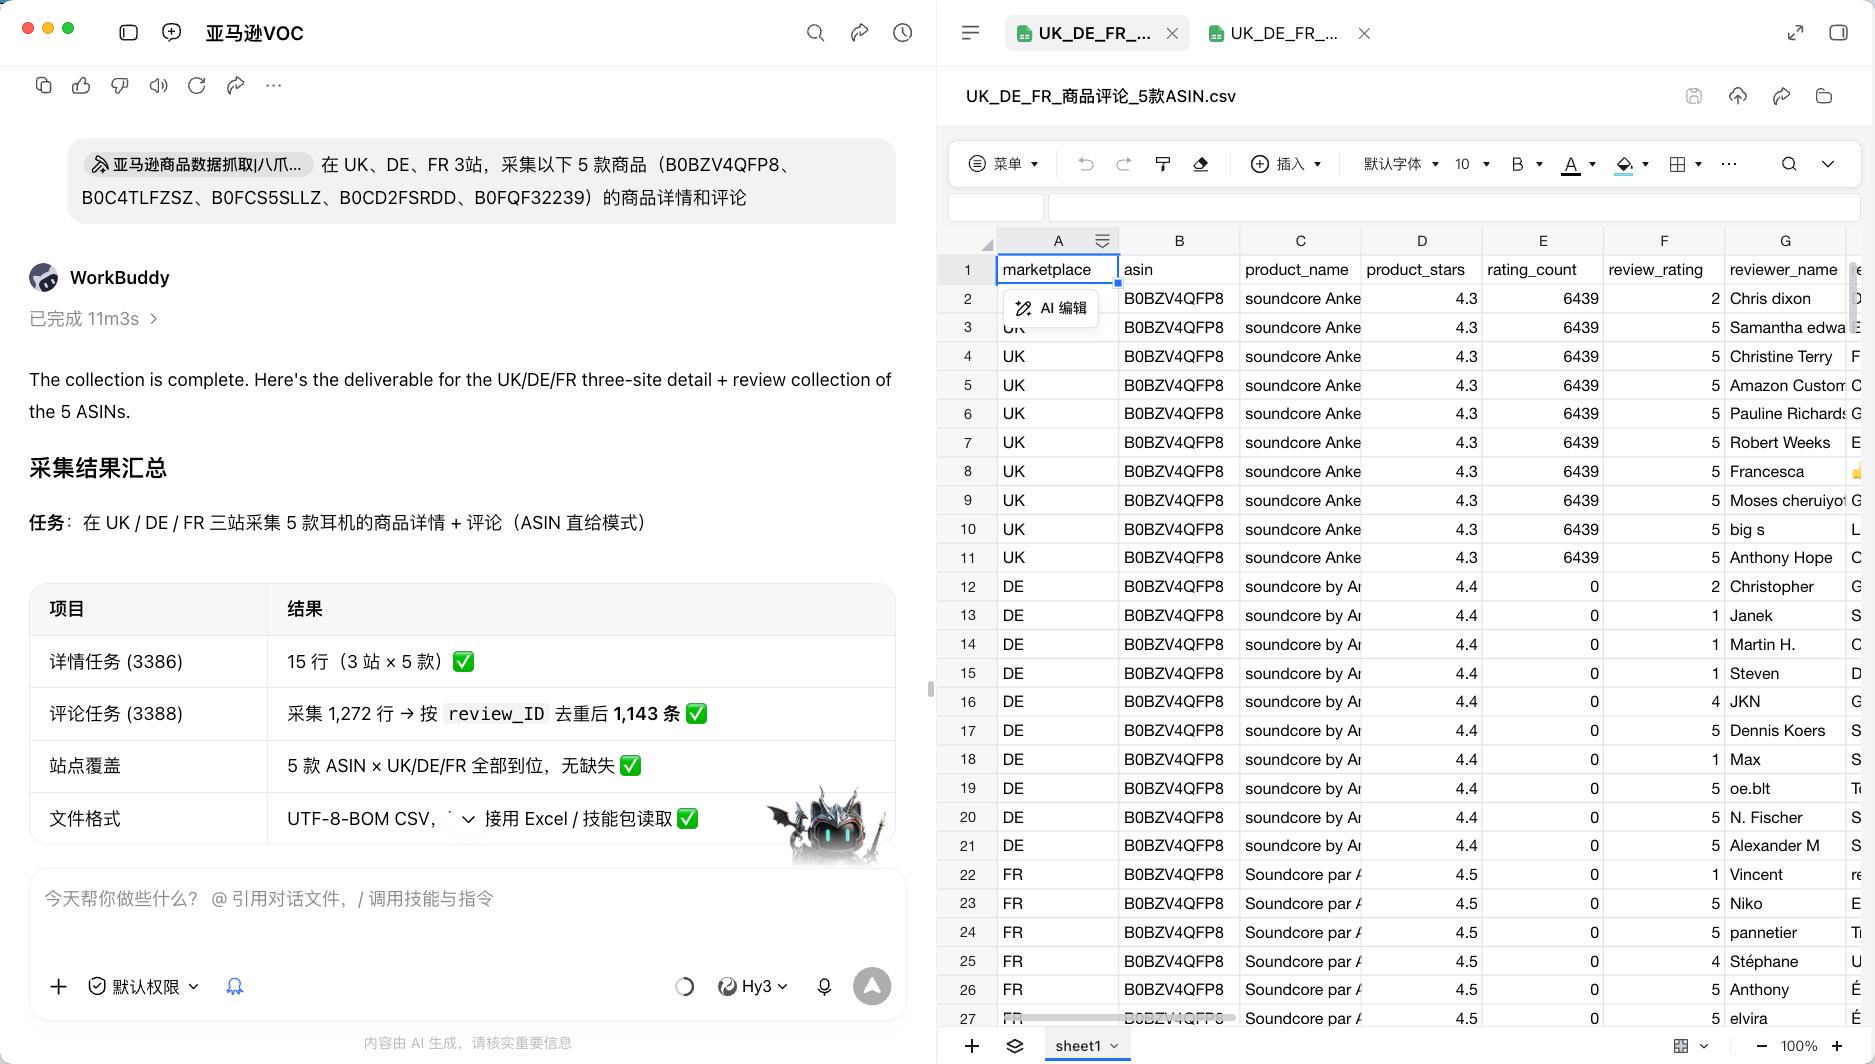
Task: Open the 菜单 menu in spreadsheet
Action: pyautogui.click(x=1004, y=164)
